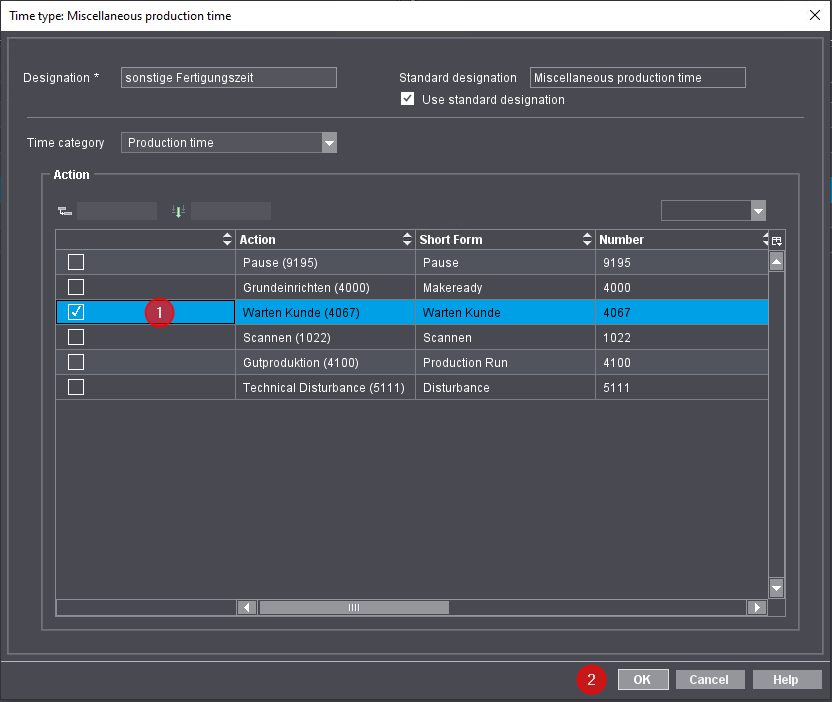
Task: Click the sort arrows on the checkbox column
Action: tap(226, 239)
